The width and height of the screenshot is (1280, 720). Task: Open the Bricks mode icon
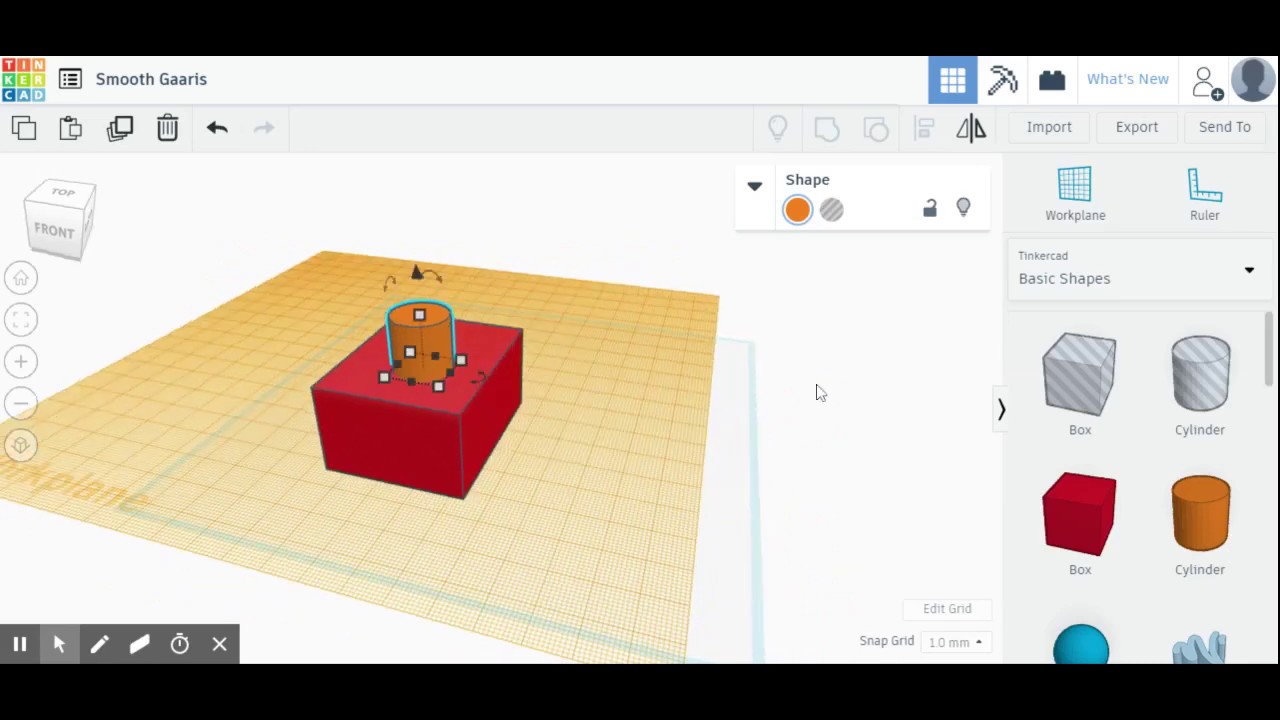pos(1052,80)
